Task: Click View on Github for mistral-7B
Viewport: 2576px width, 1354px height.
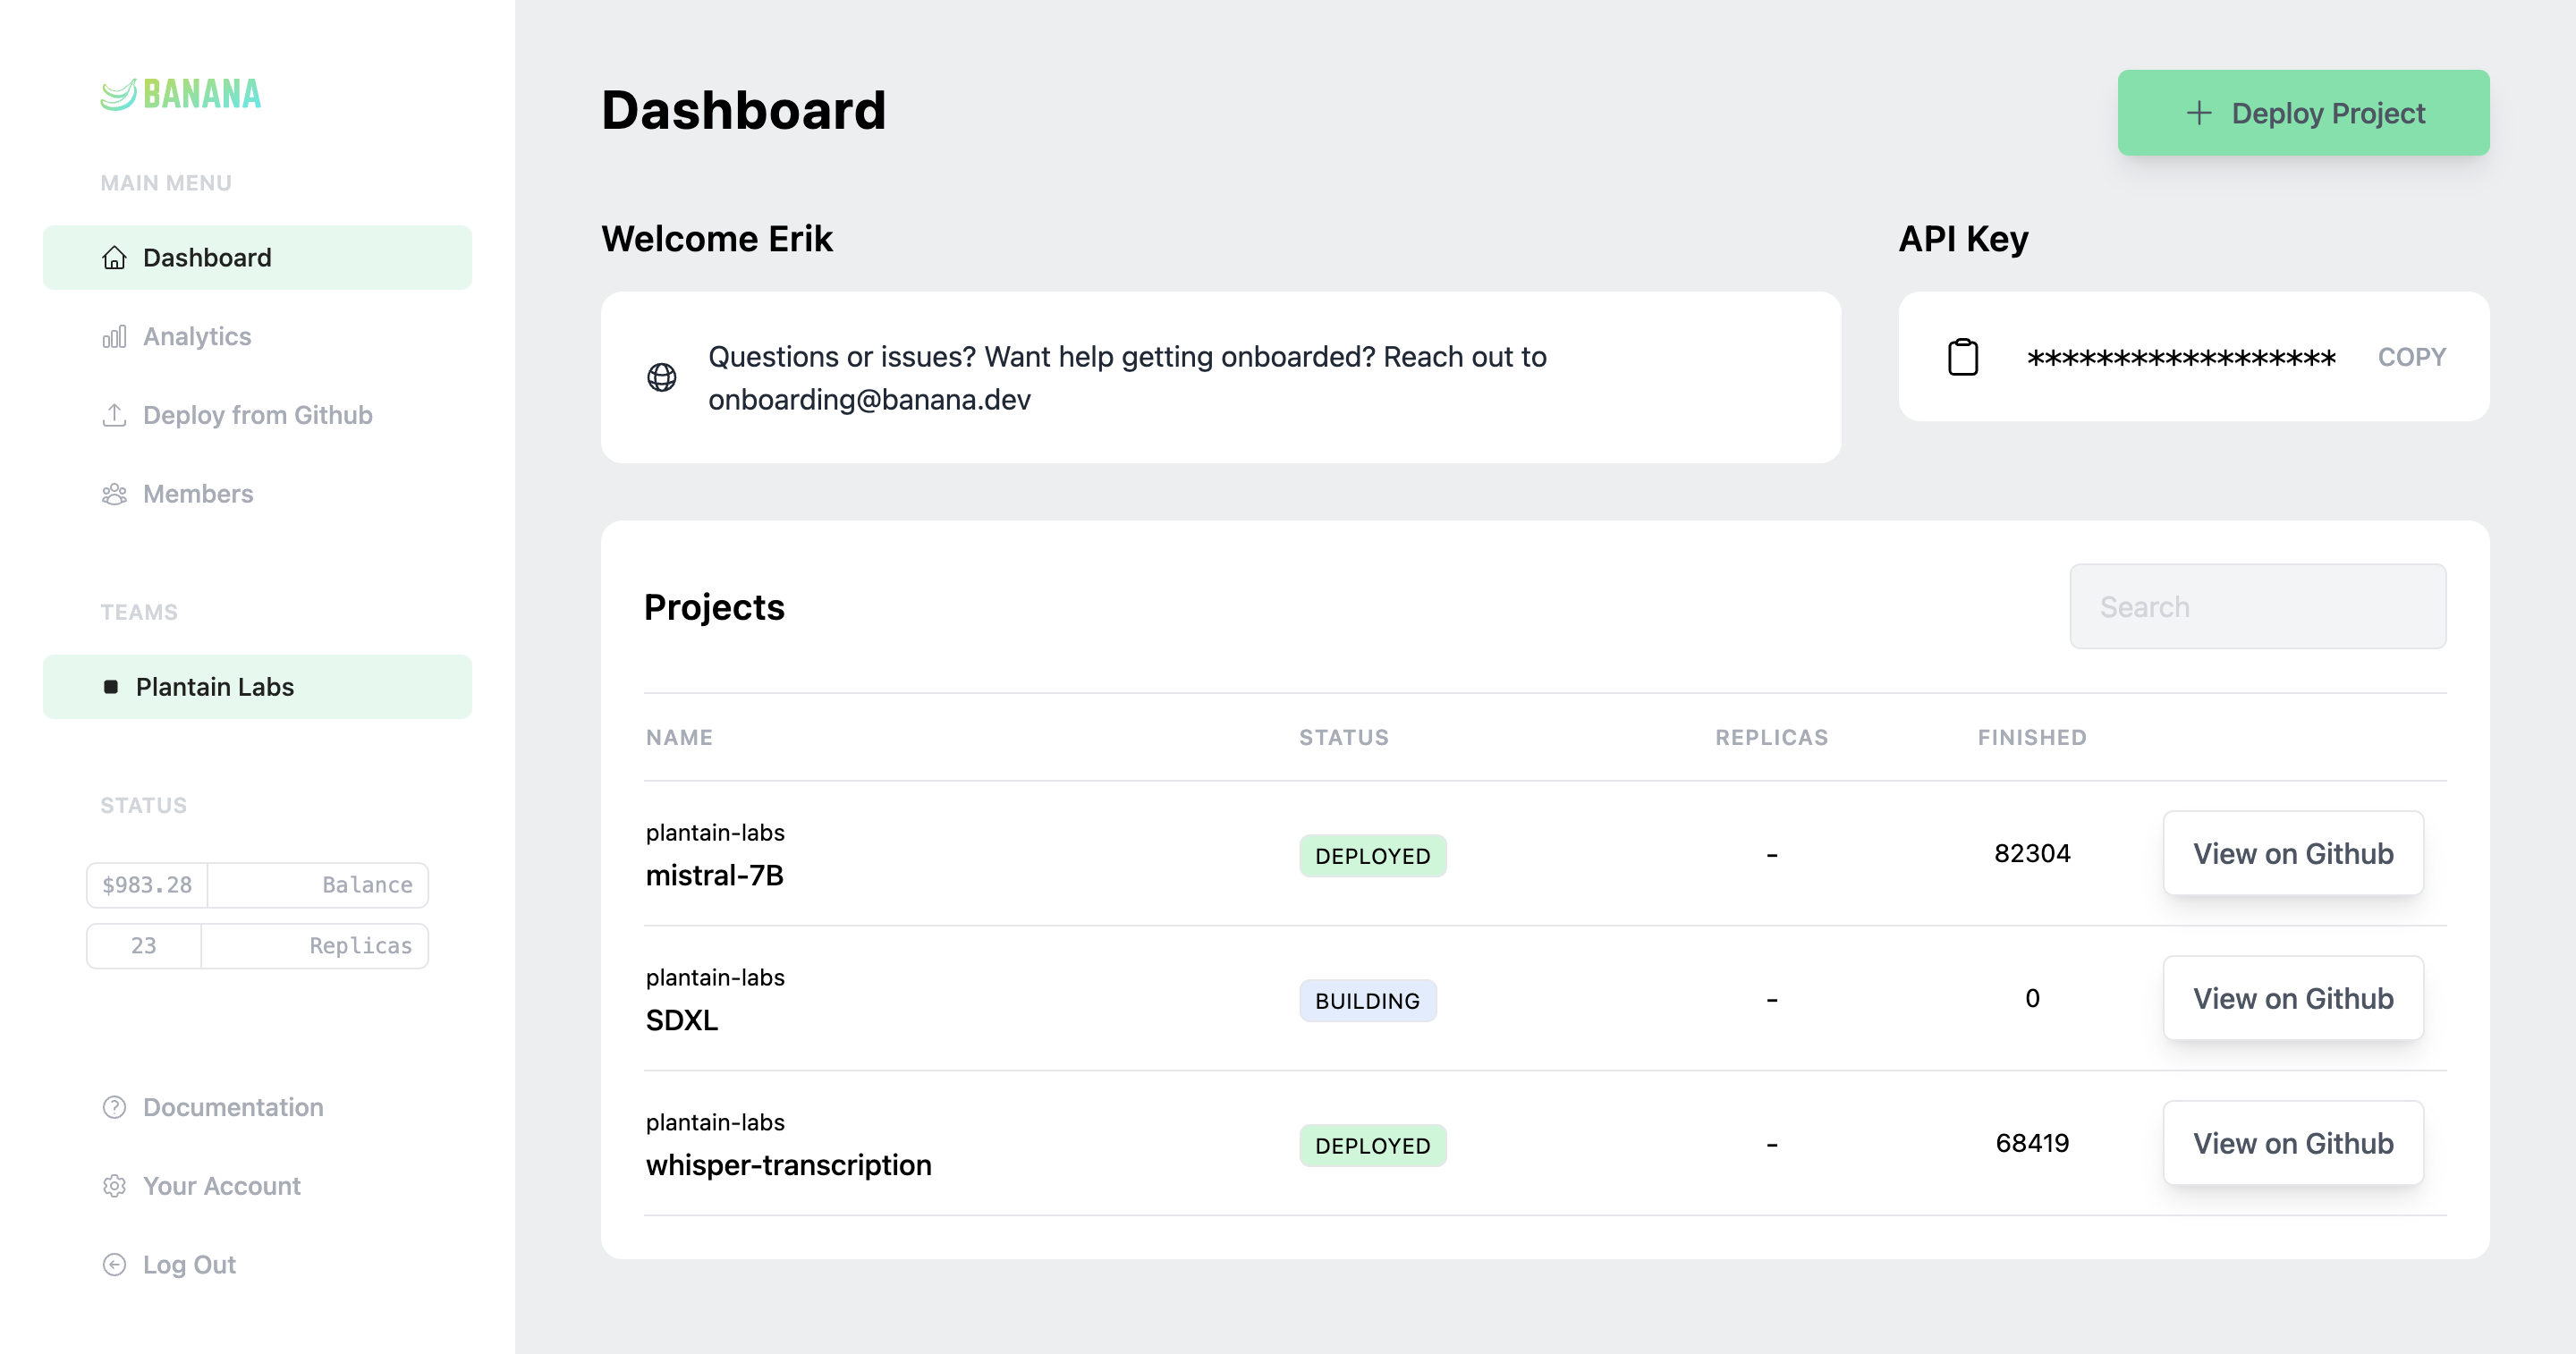Action: pos(2292,853)
